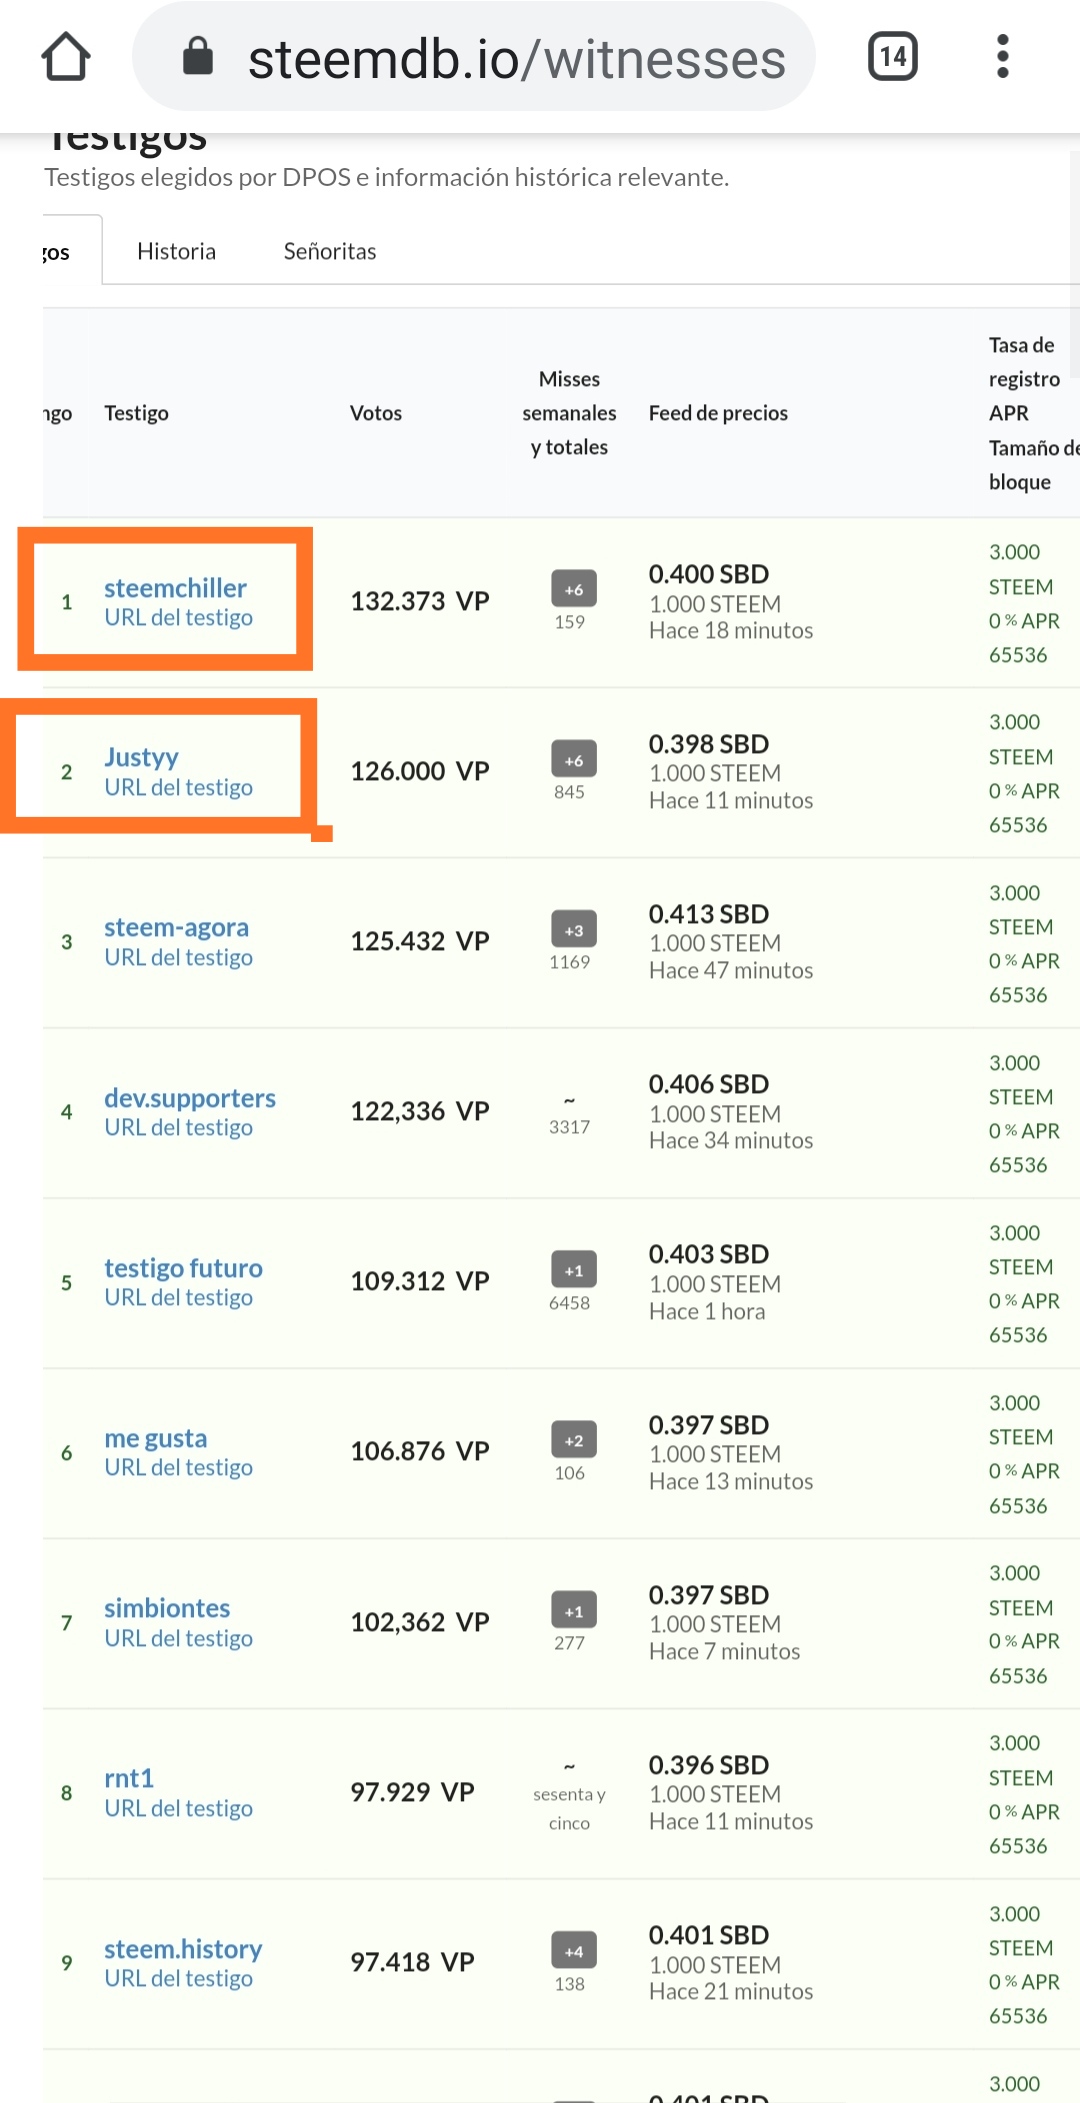Image resolution: width=1080 pixels, height=2103 pixels.
Task: Open the steem-agora witness link
Action: tap(176, 928)
